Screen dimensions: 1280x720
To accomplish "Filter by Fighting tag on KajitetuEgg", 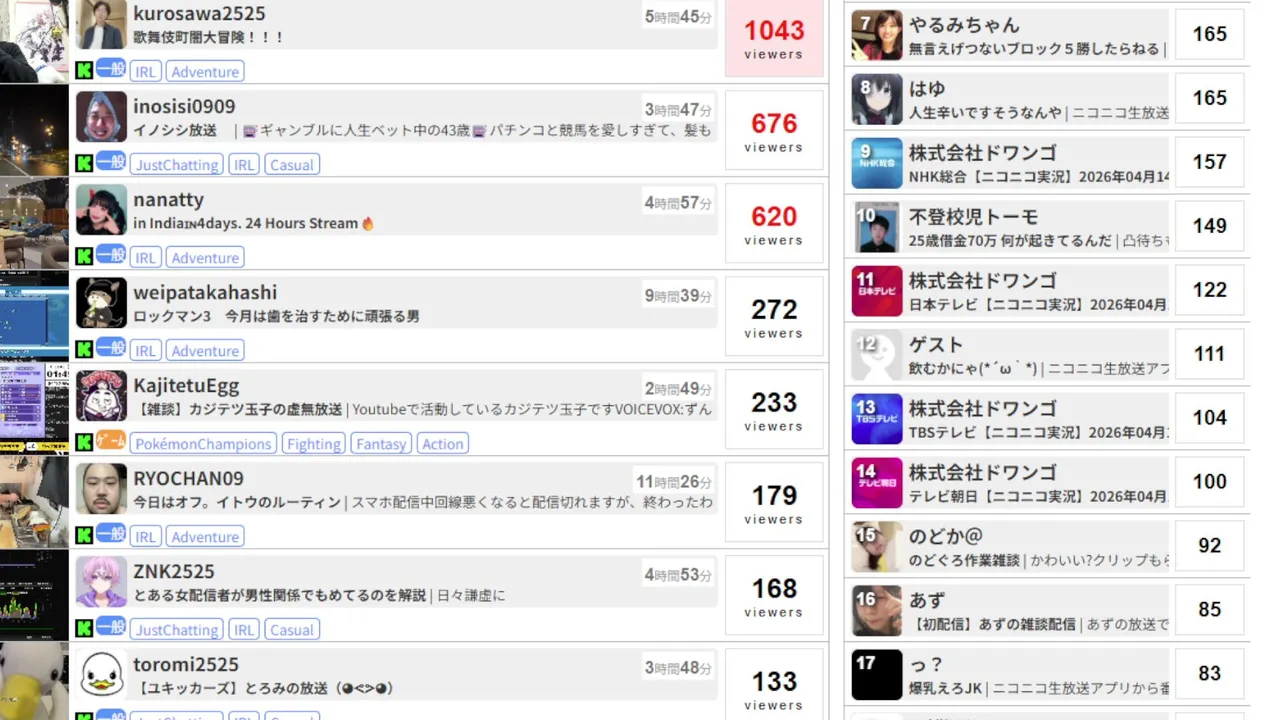I will point(314,444).
